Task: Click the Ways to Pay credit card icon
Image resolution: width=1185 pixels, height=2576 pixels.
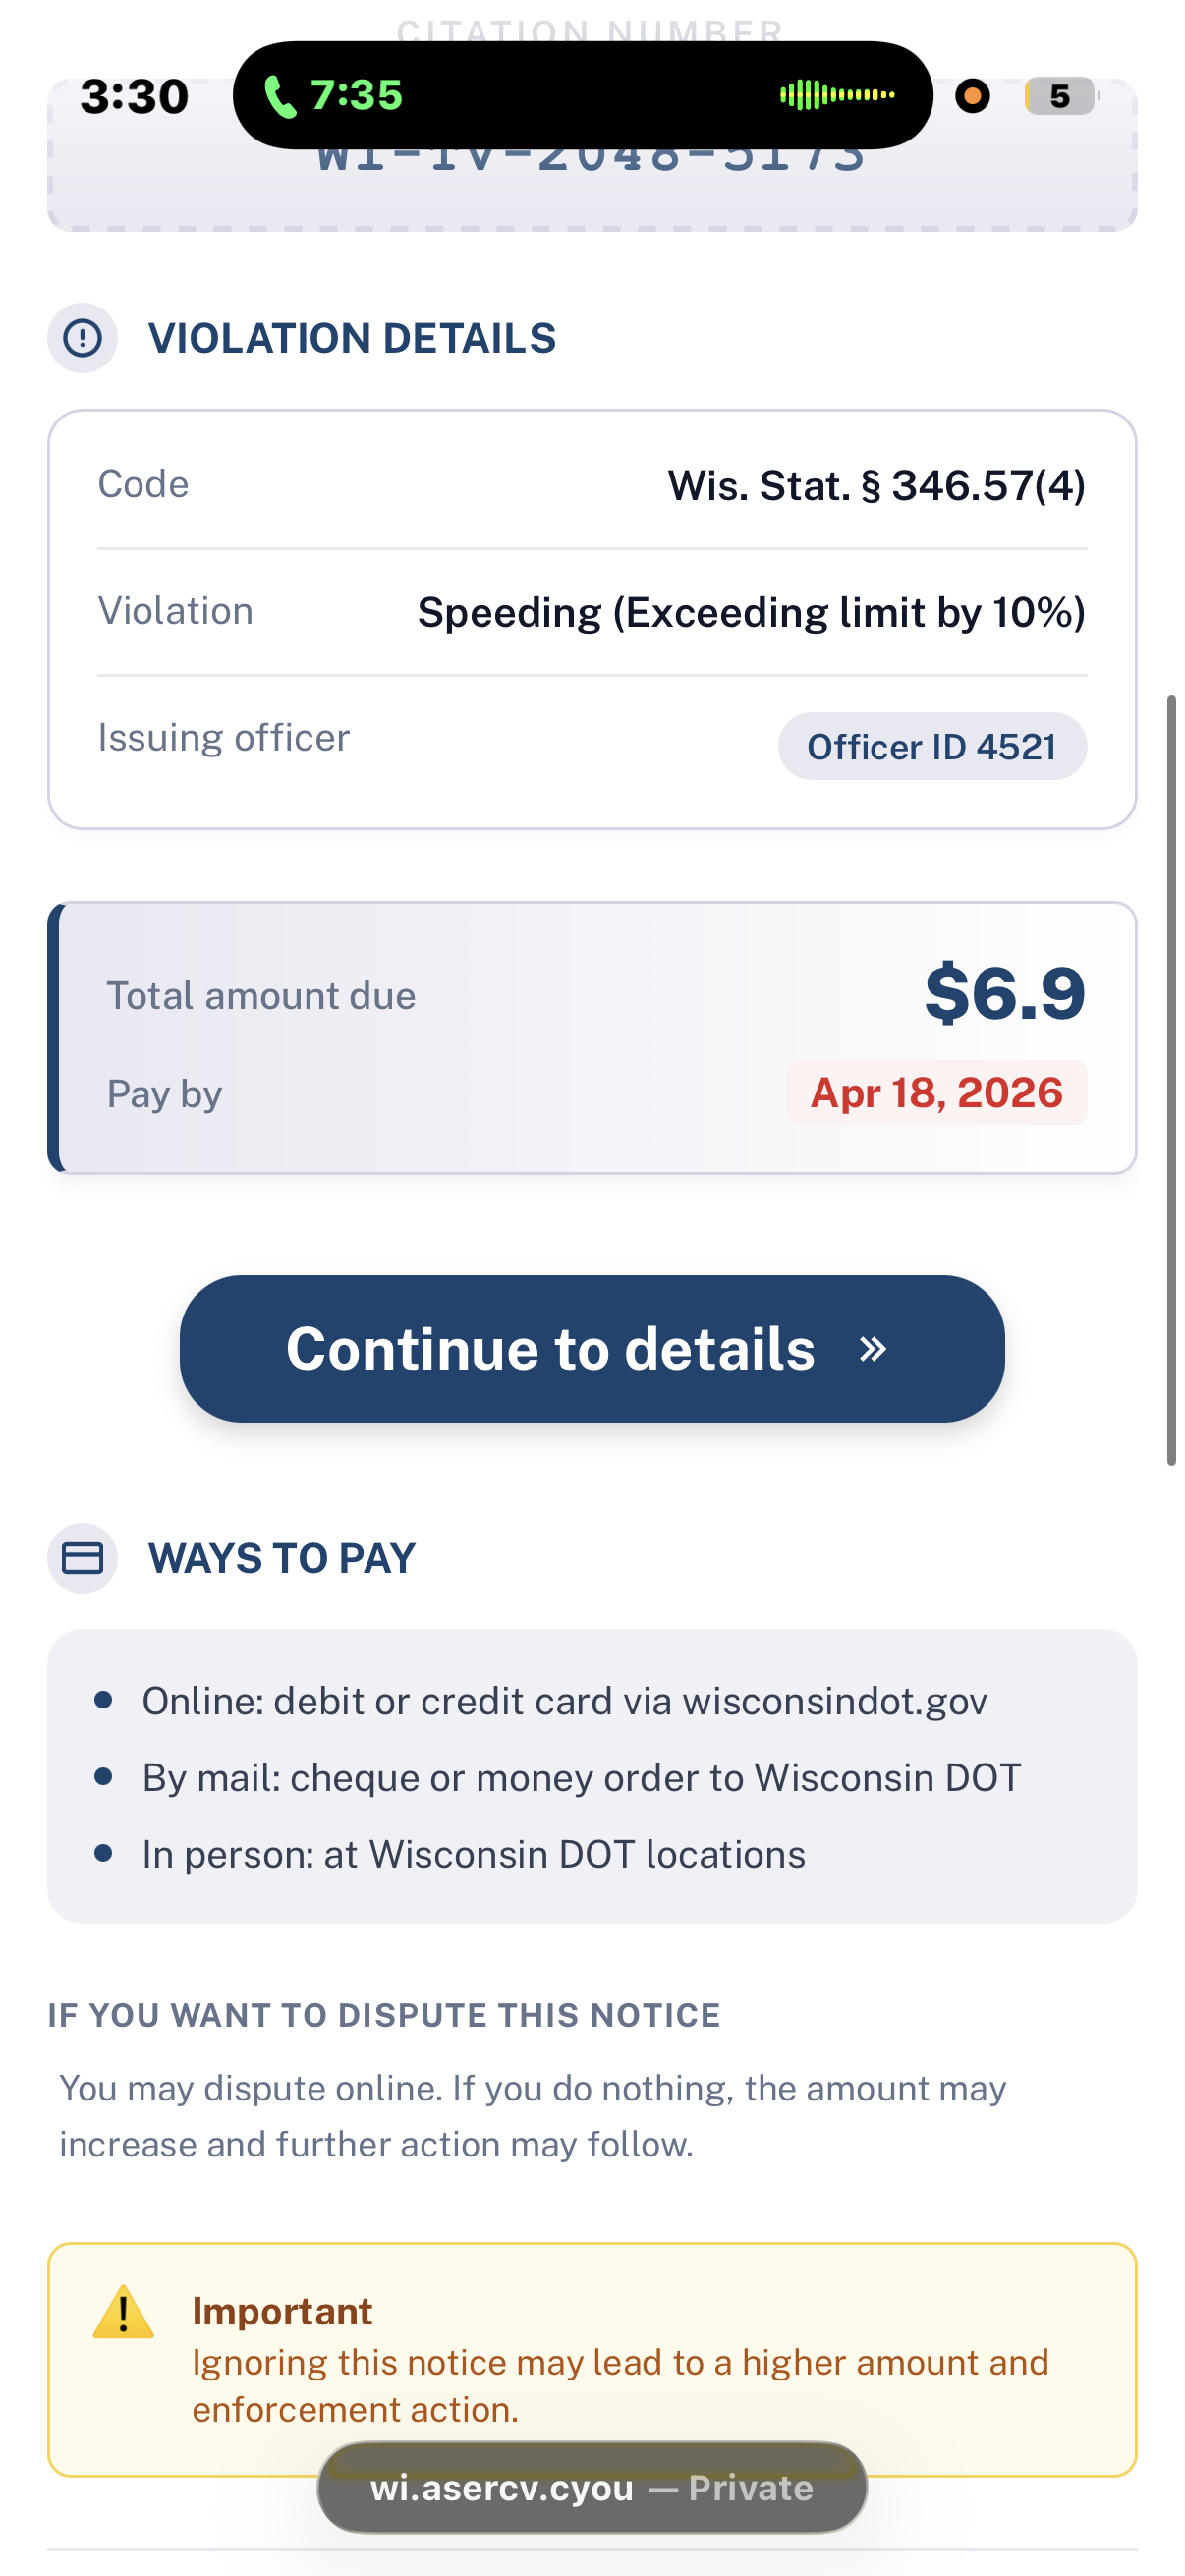Action: (82, 1558)
